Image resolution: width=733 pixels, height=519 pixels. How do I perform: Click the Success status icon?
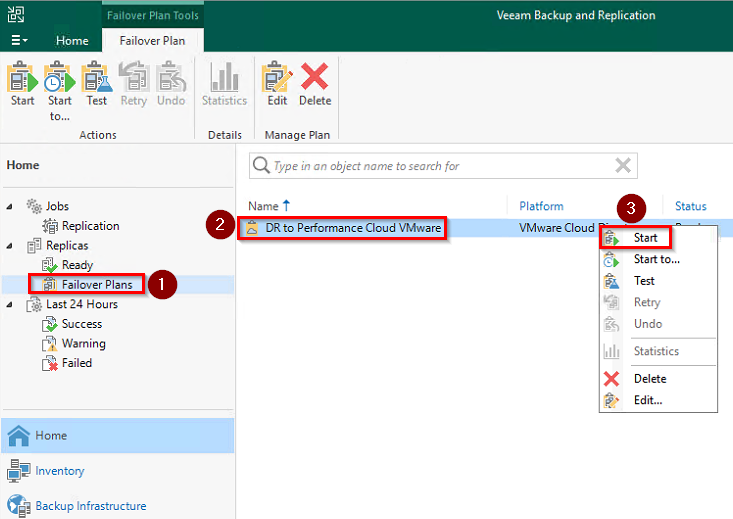tap(50, 324)
